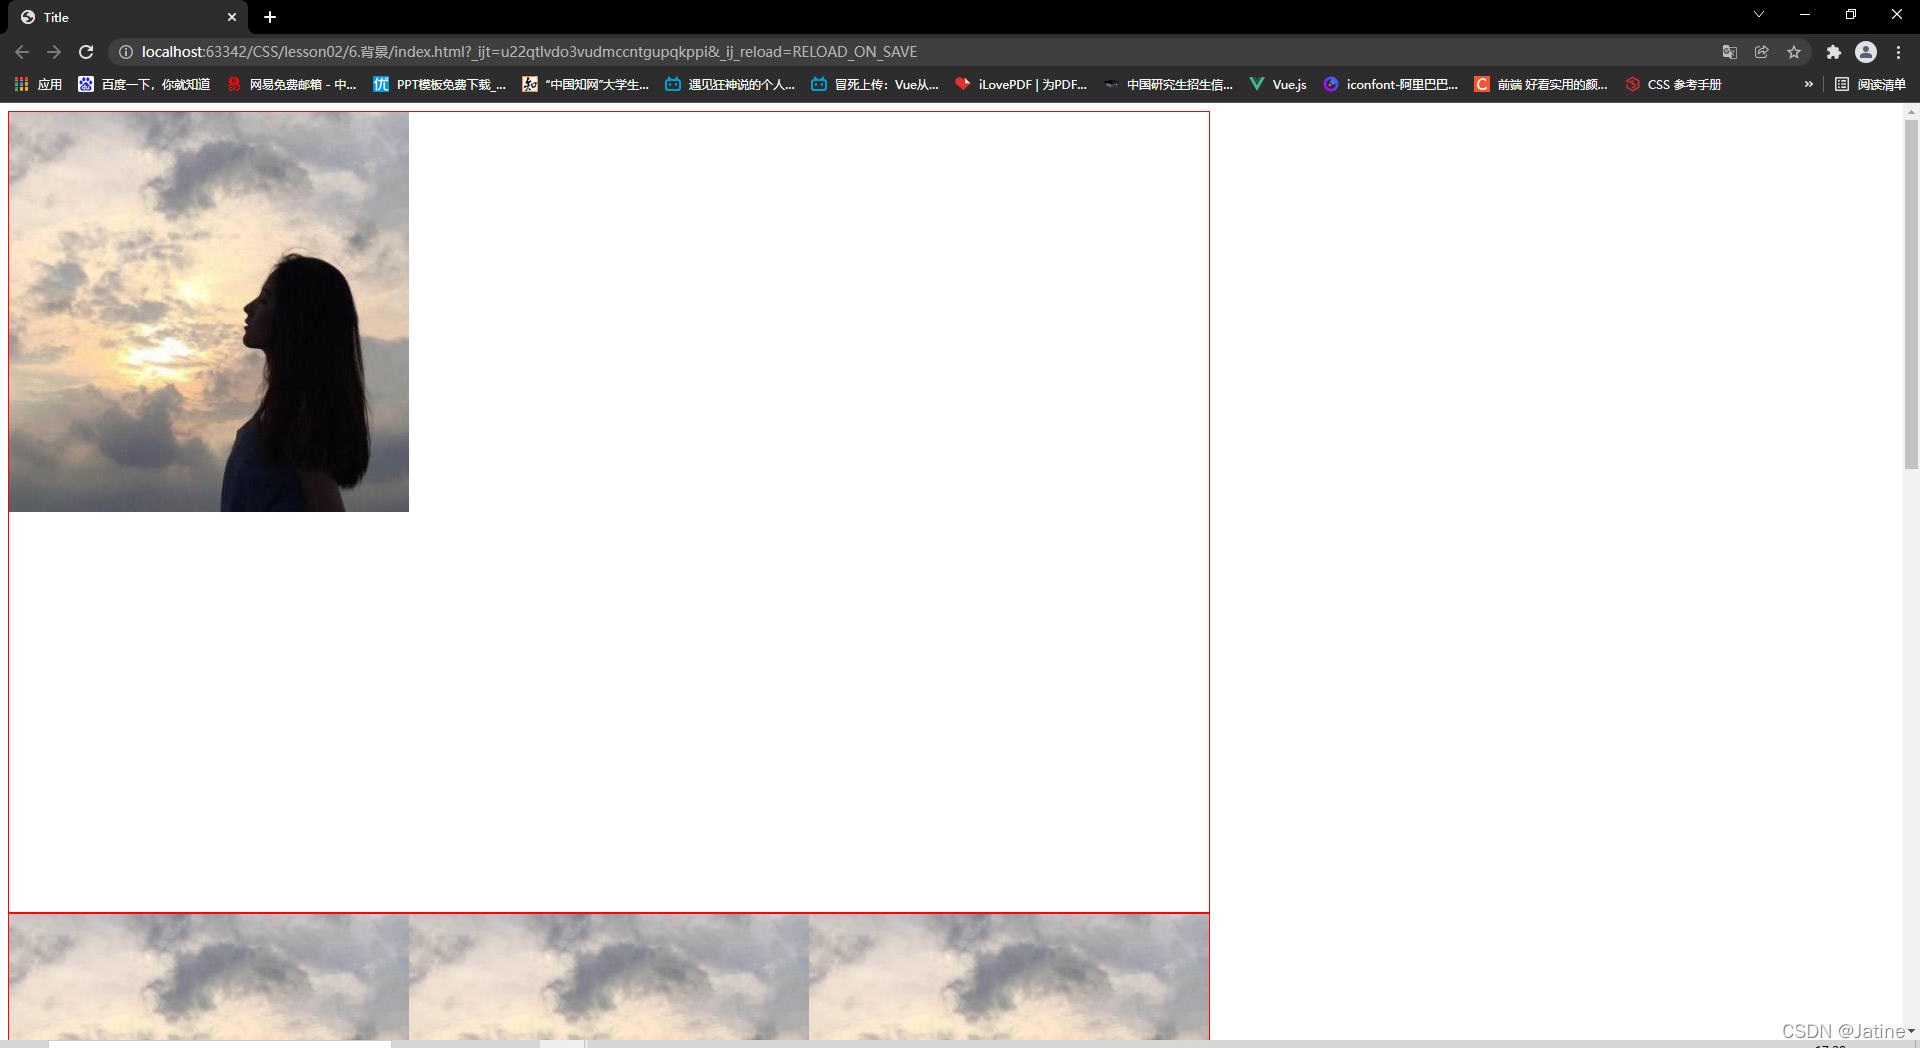Click the girl silhouette image
This screenshot has width=1920, height=1048.
209,312
